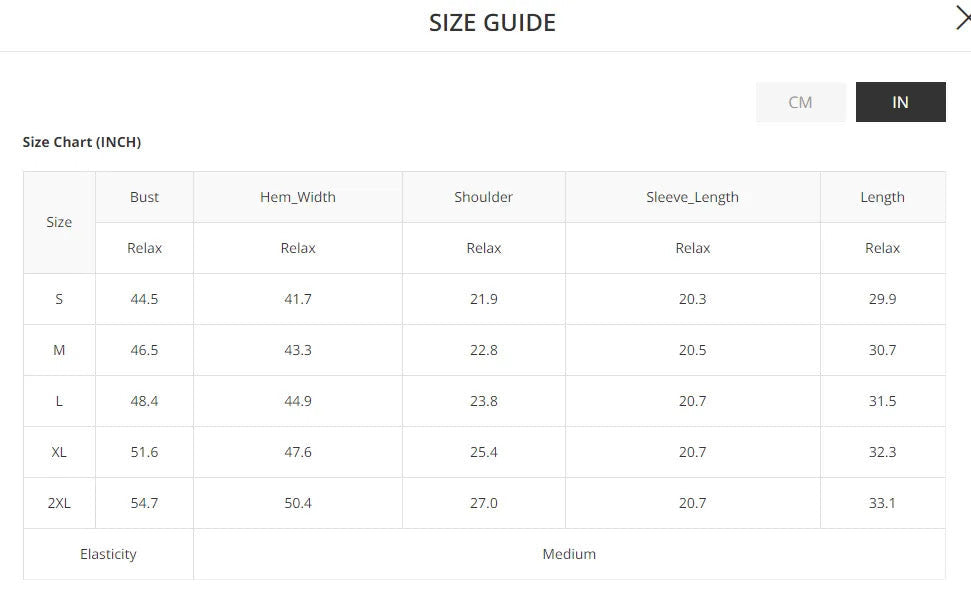Image resolution: width=971 pixels, height=602 pixels.
Task: Select the Shoulder column header
Action: tap(484, 197)
